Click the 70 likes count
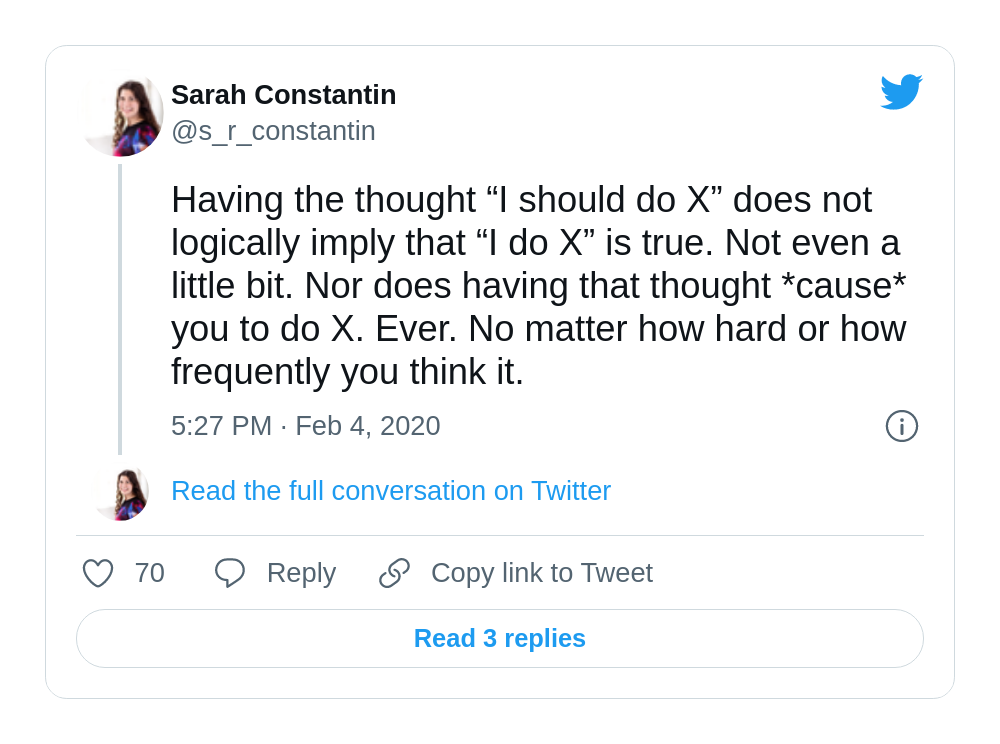 tap(150, 573)
